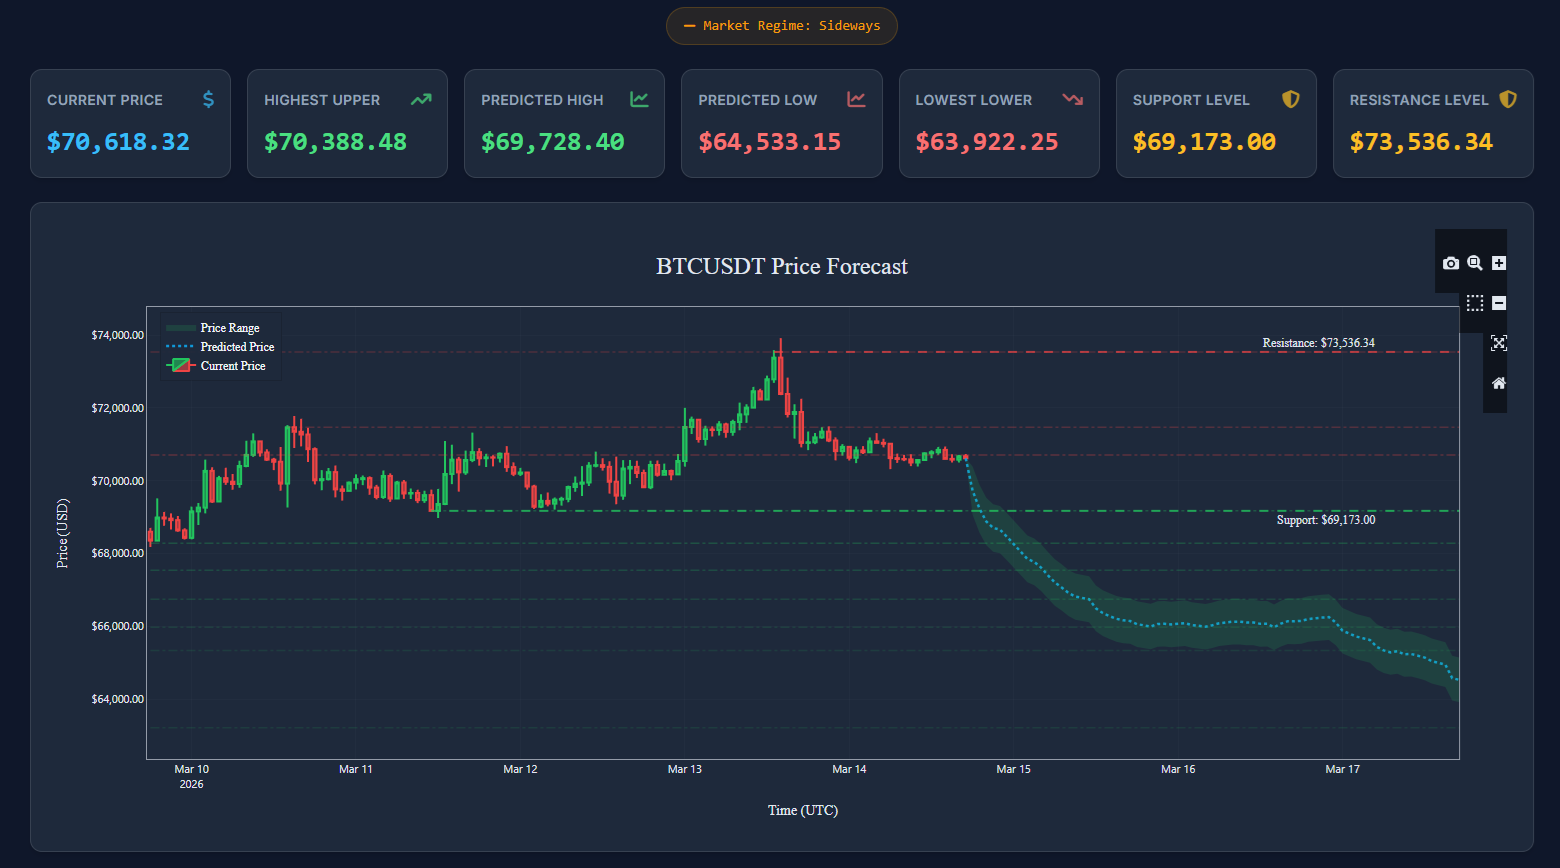Zoom out using the minus icon
The width and height of the screenshot is (1560, 868).
point(1499,302)
